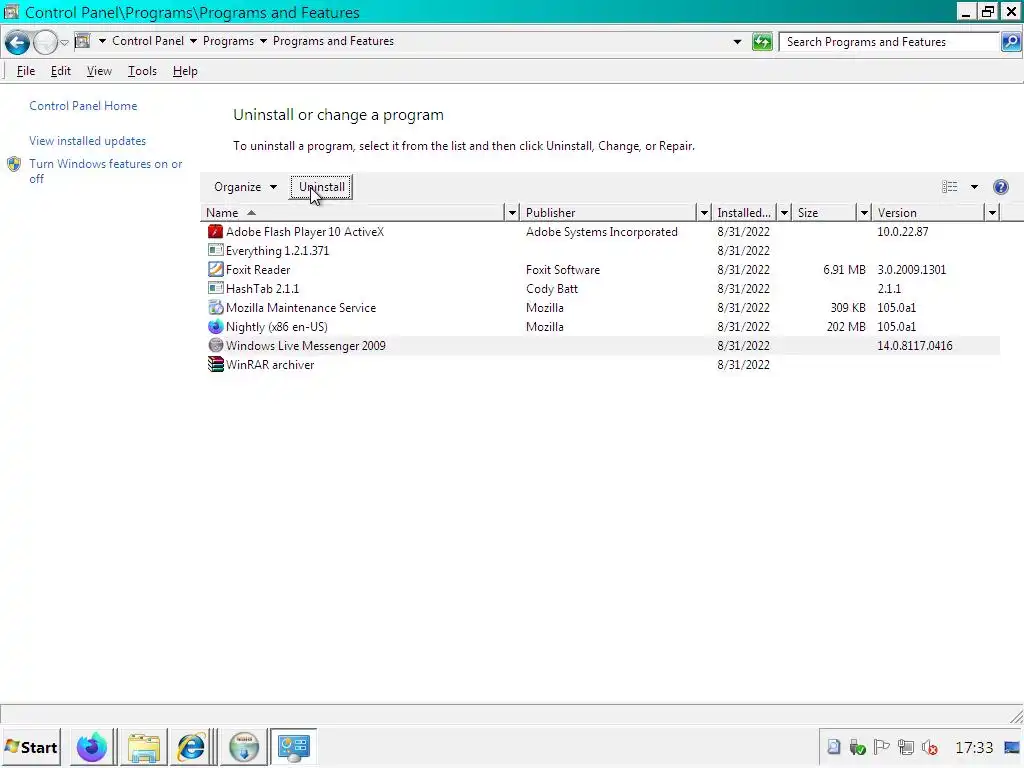The width and height of the screenshot is (1024, 768).
Task: Open the File menu
Action: [x=25, y=71]
